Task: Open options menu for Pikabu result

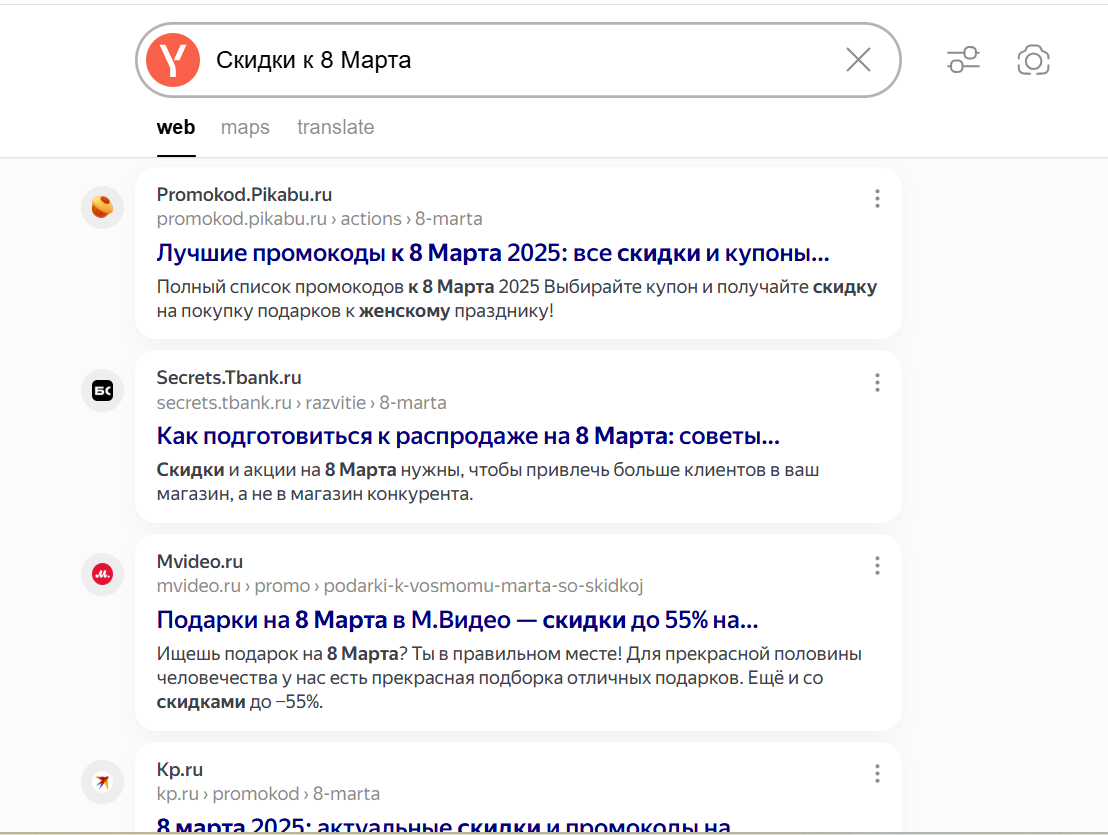Action: (x=877, y=199)
